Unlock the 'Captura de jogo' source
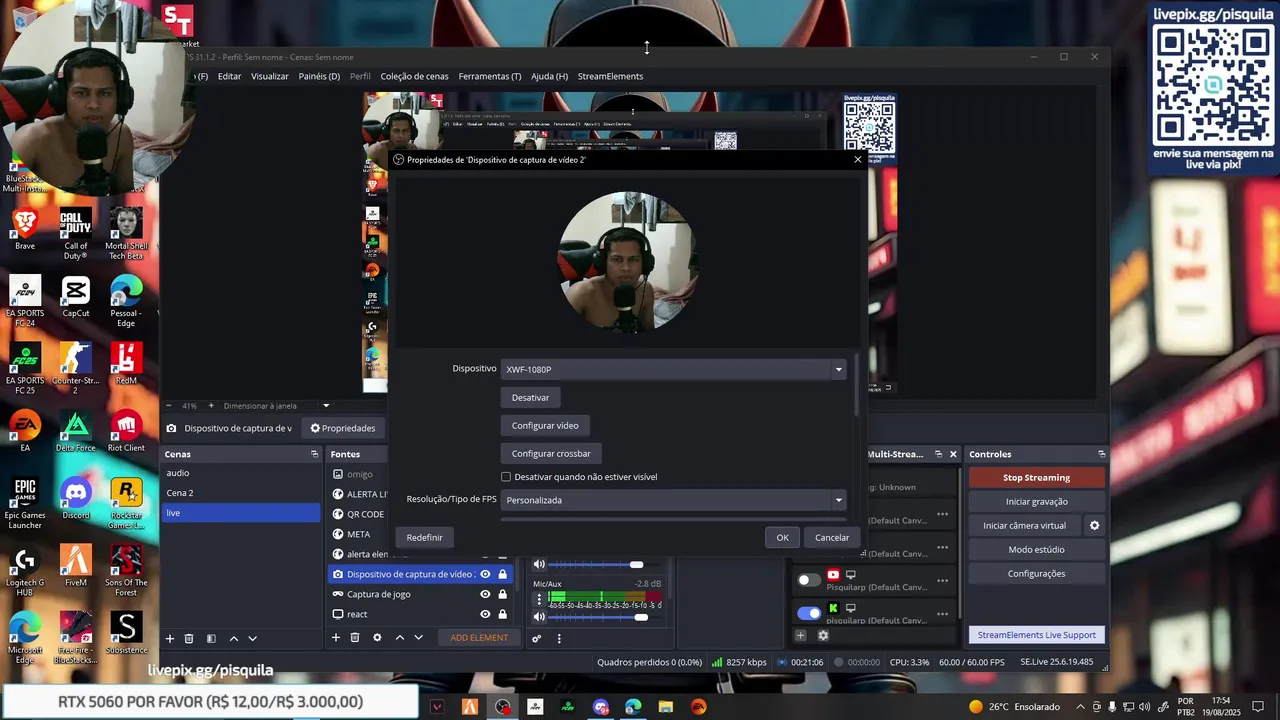This screenshot has height=720, width=1280. pos(502,594)
